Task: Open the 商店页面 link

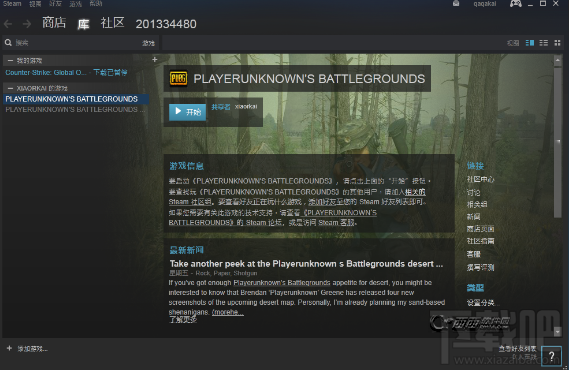Action: [480, 229]
